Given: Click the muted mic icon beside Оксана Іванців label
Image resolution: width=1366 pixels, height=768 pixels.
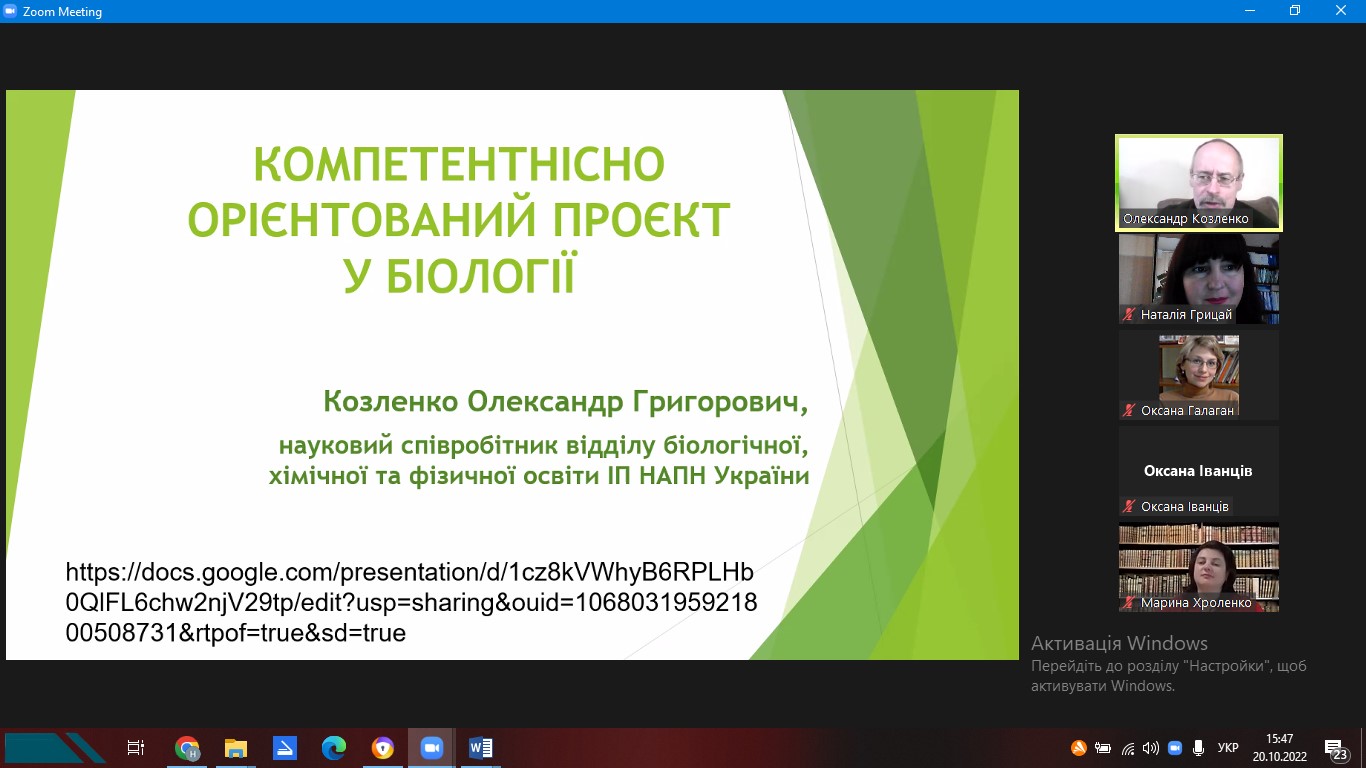Looking at the screenshot, I should click(x=1130, y=507).
